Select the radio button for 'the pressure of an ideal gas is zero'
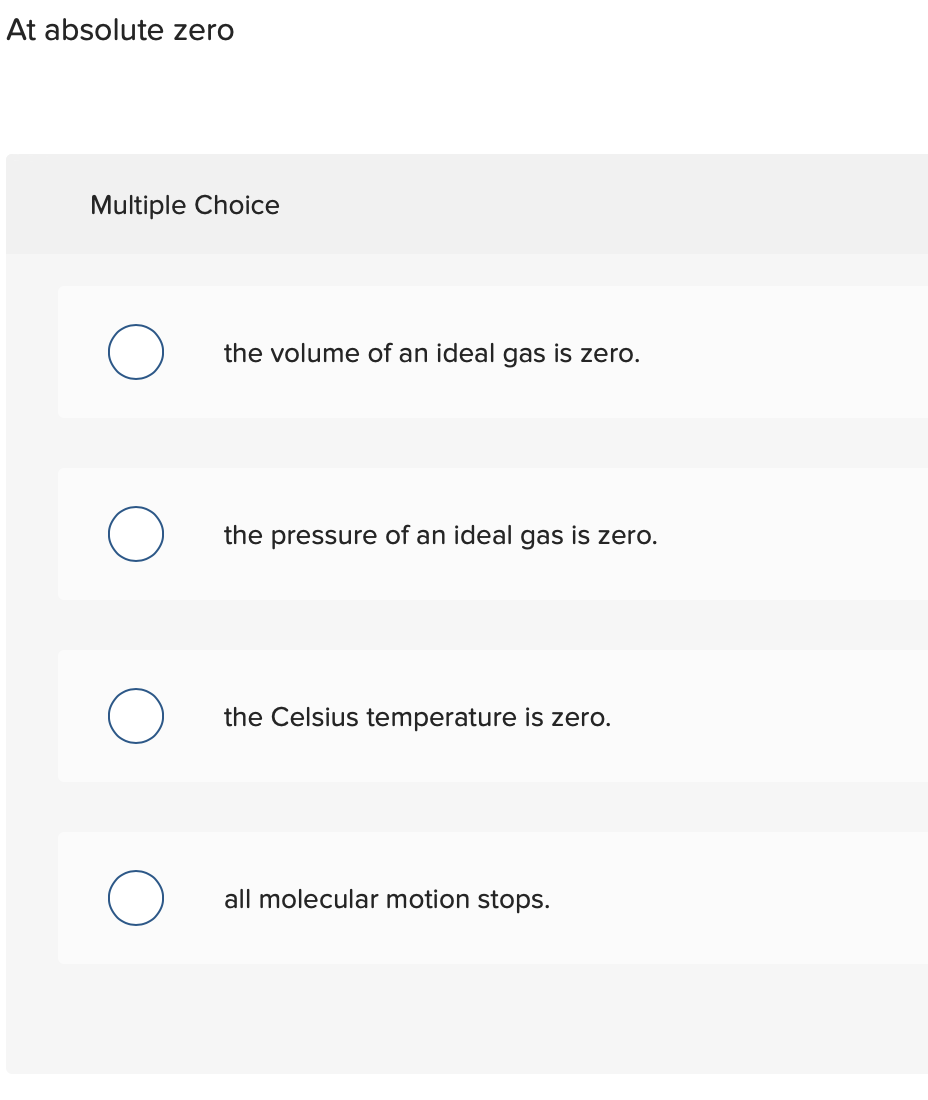928x1100 pixels. (135, 534)
